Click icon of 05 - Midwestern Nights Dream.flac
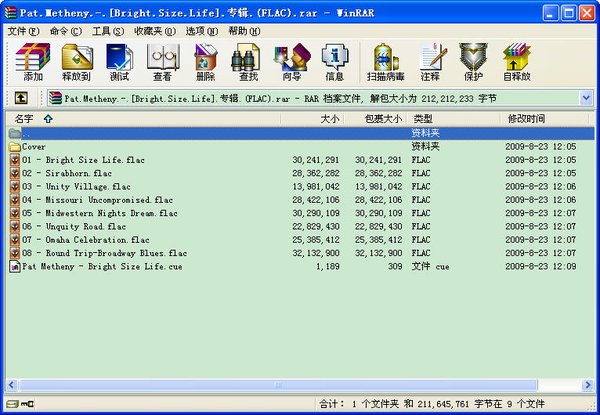 tap(15, 213)
